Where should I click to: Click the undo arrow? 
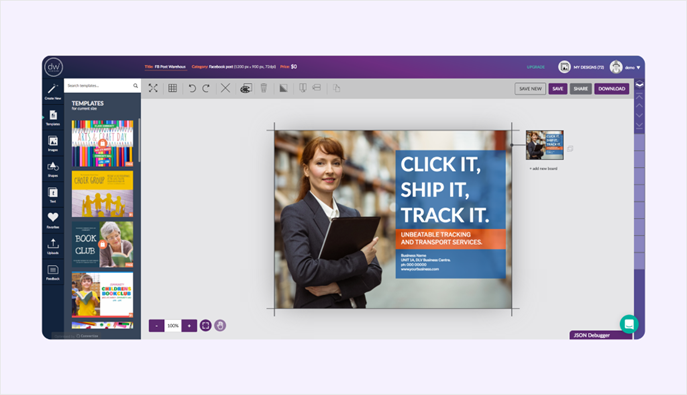click(x=191, y=88)
